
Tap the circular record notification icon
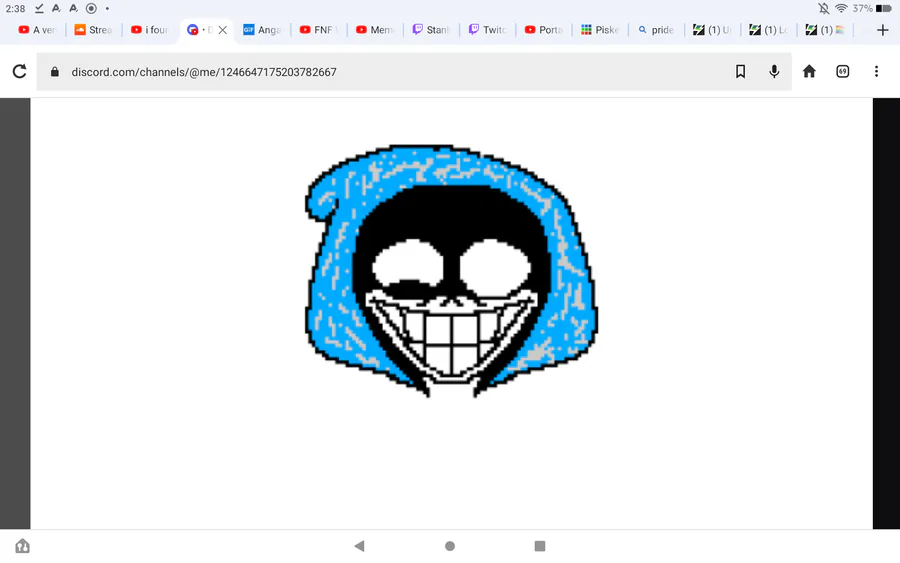pos(91,8)
